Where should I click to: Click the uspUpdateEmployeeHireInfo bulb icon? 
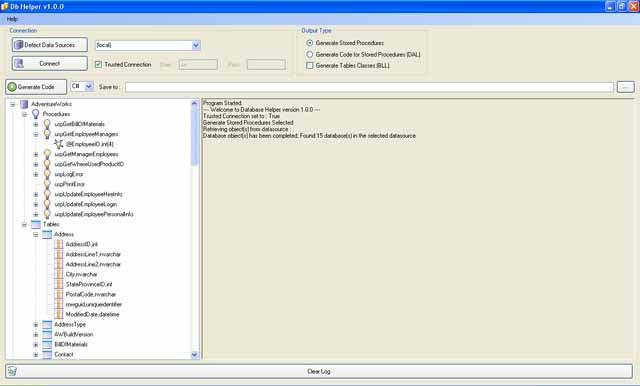point(47,194)
